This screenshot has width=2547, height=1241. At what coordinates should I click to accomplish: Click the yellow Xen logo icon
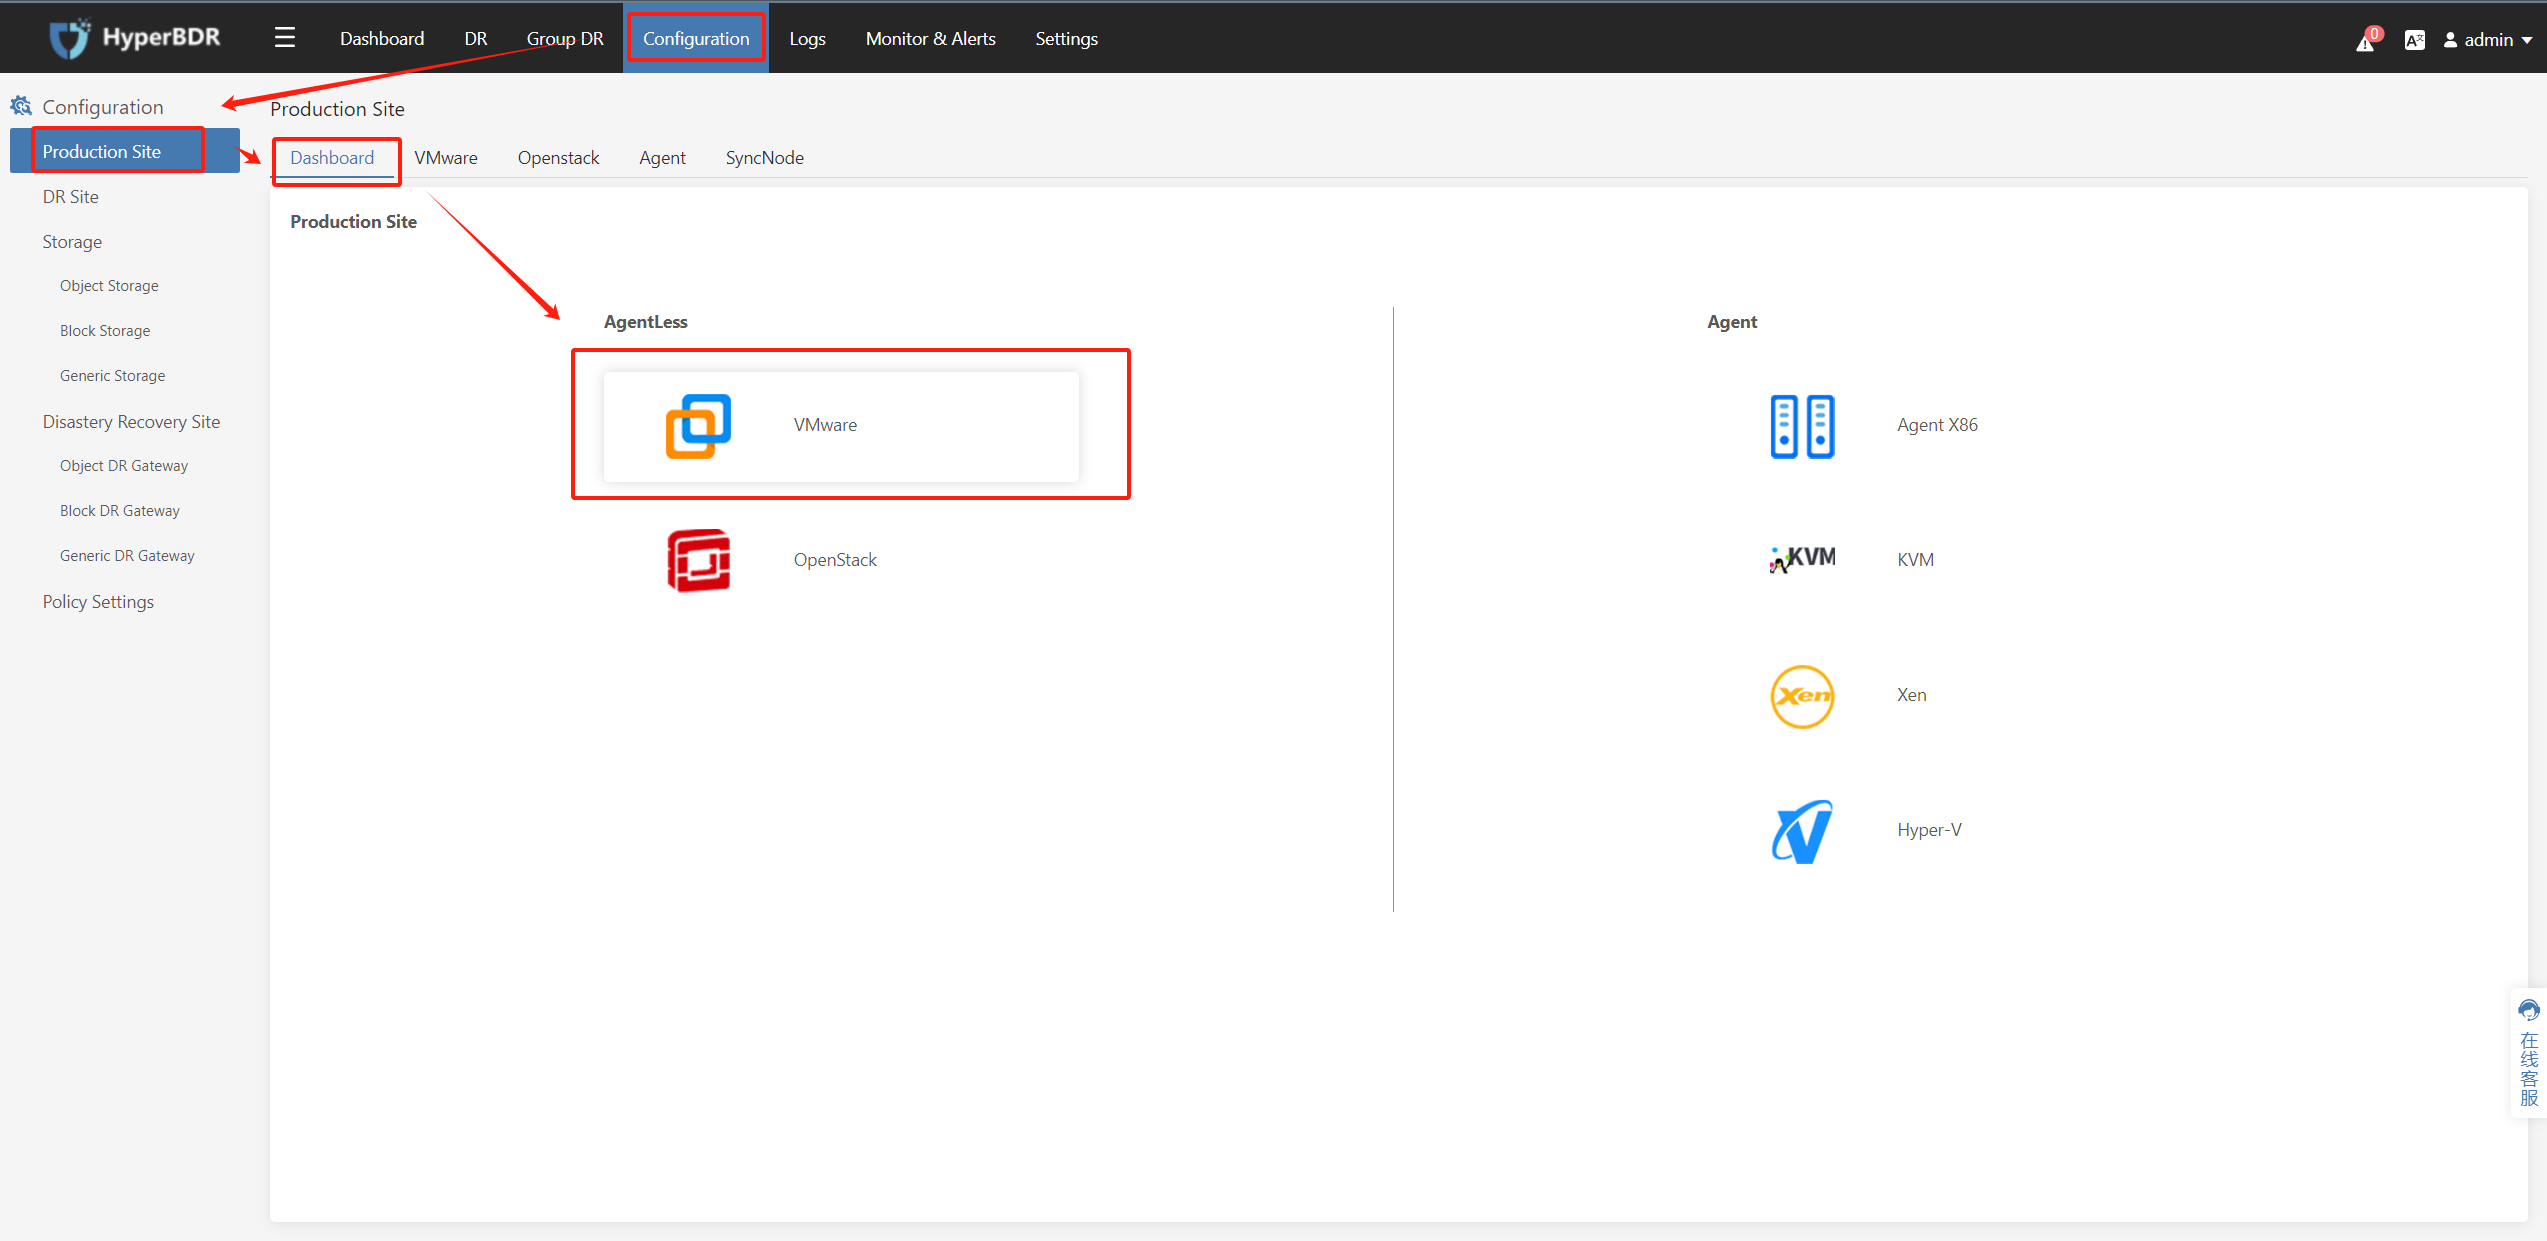1802,696
